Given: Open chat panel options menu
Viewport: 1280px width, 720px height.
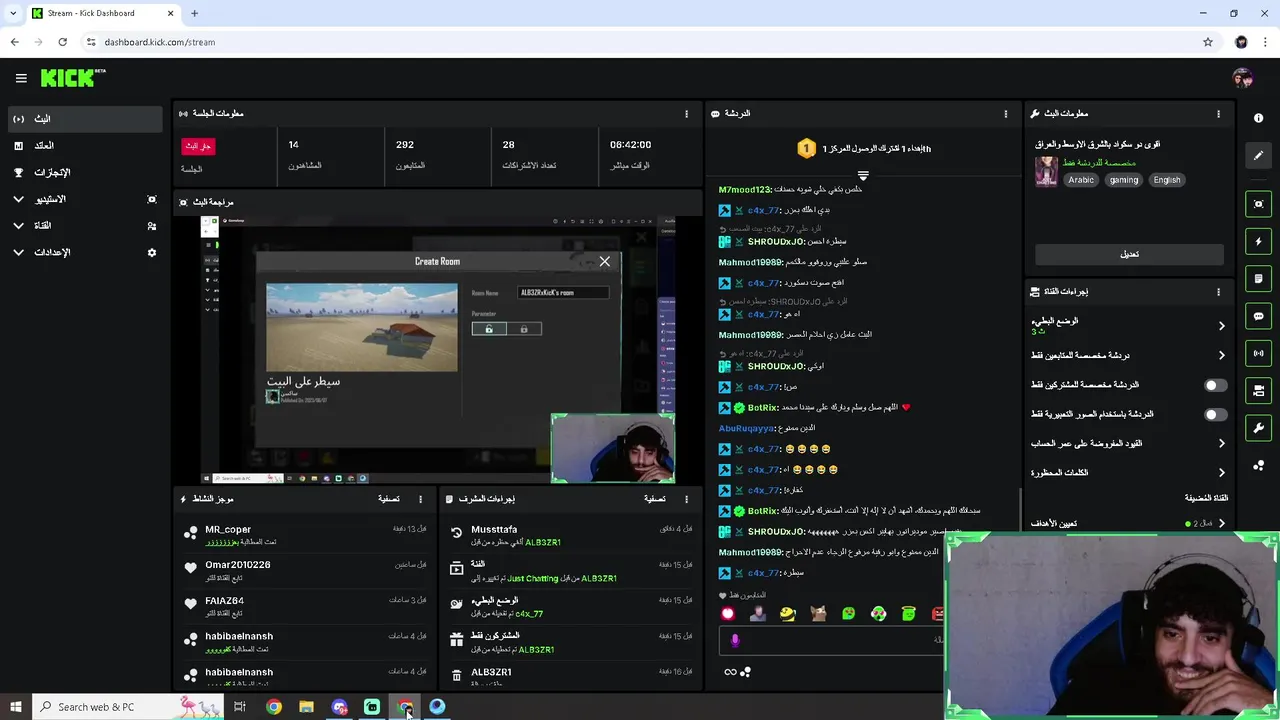Looking at the screenshot, I should pyautogui.click(x=1005, y=114).
